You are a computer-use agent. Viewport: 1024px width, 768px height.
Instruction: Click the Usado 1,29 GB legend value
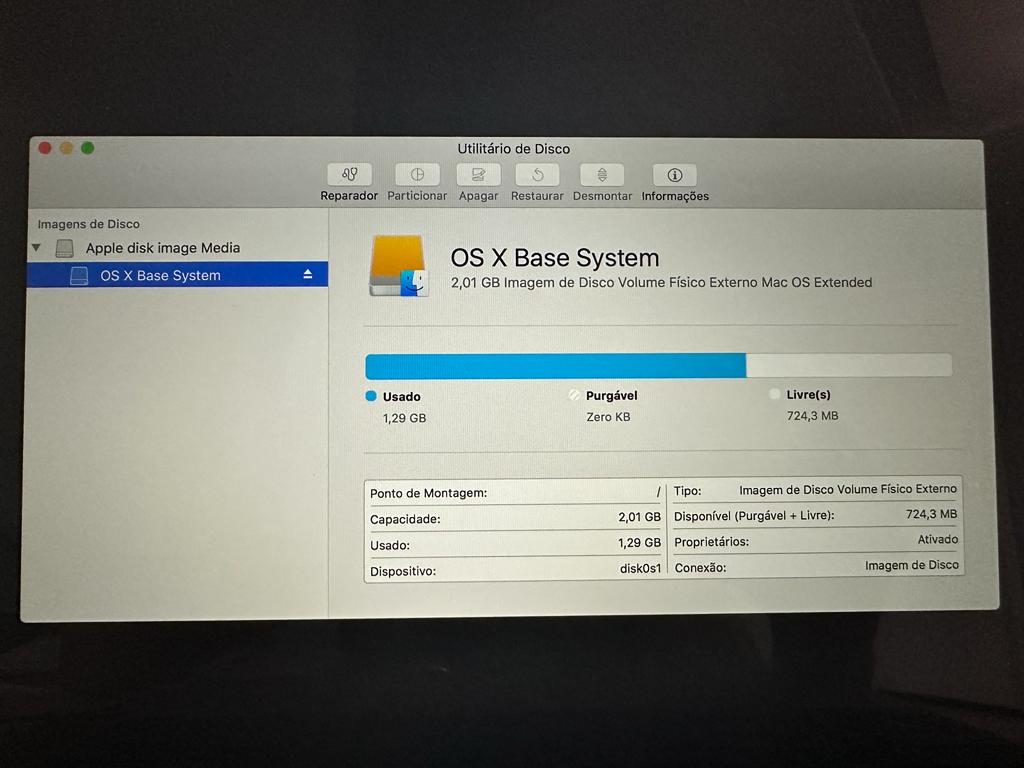[x=404, y=418]
